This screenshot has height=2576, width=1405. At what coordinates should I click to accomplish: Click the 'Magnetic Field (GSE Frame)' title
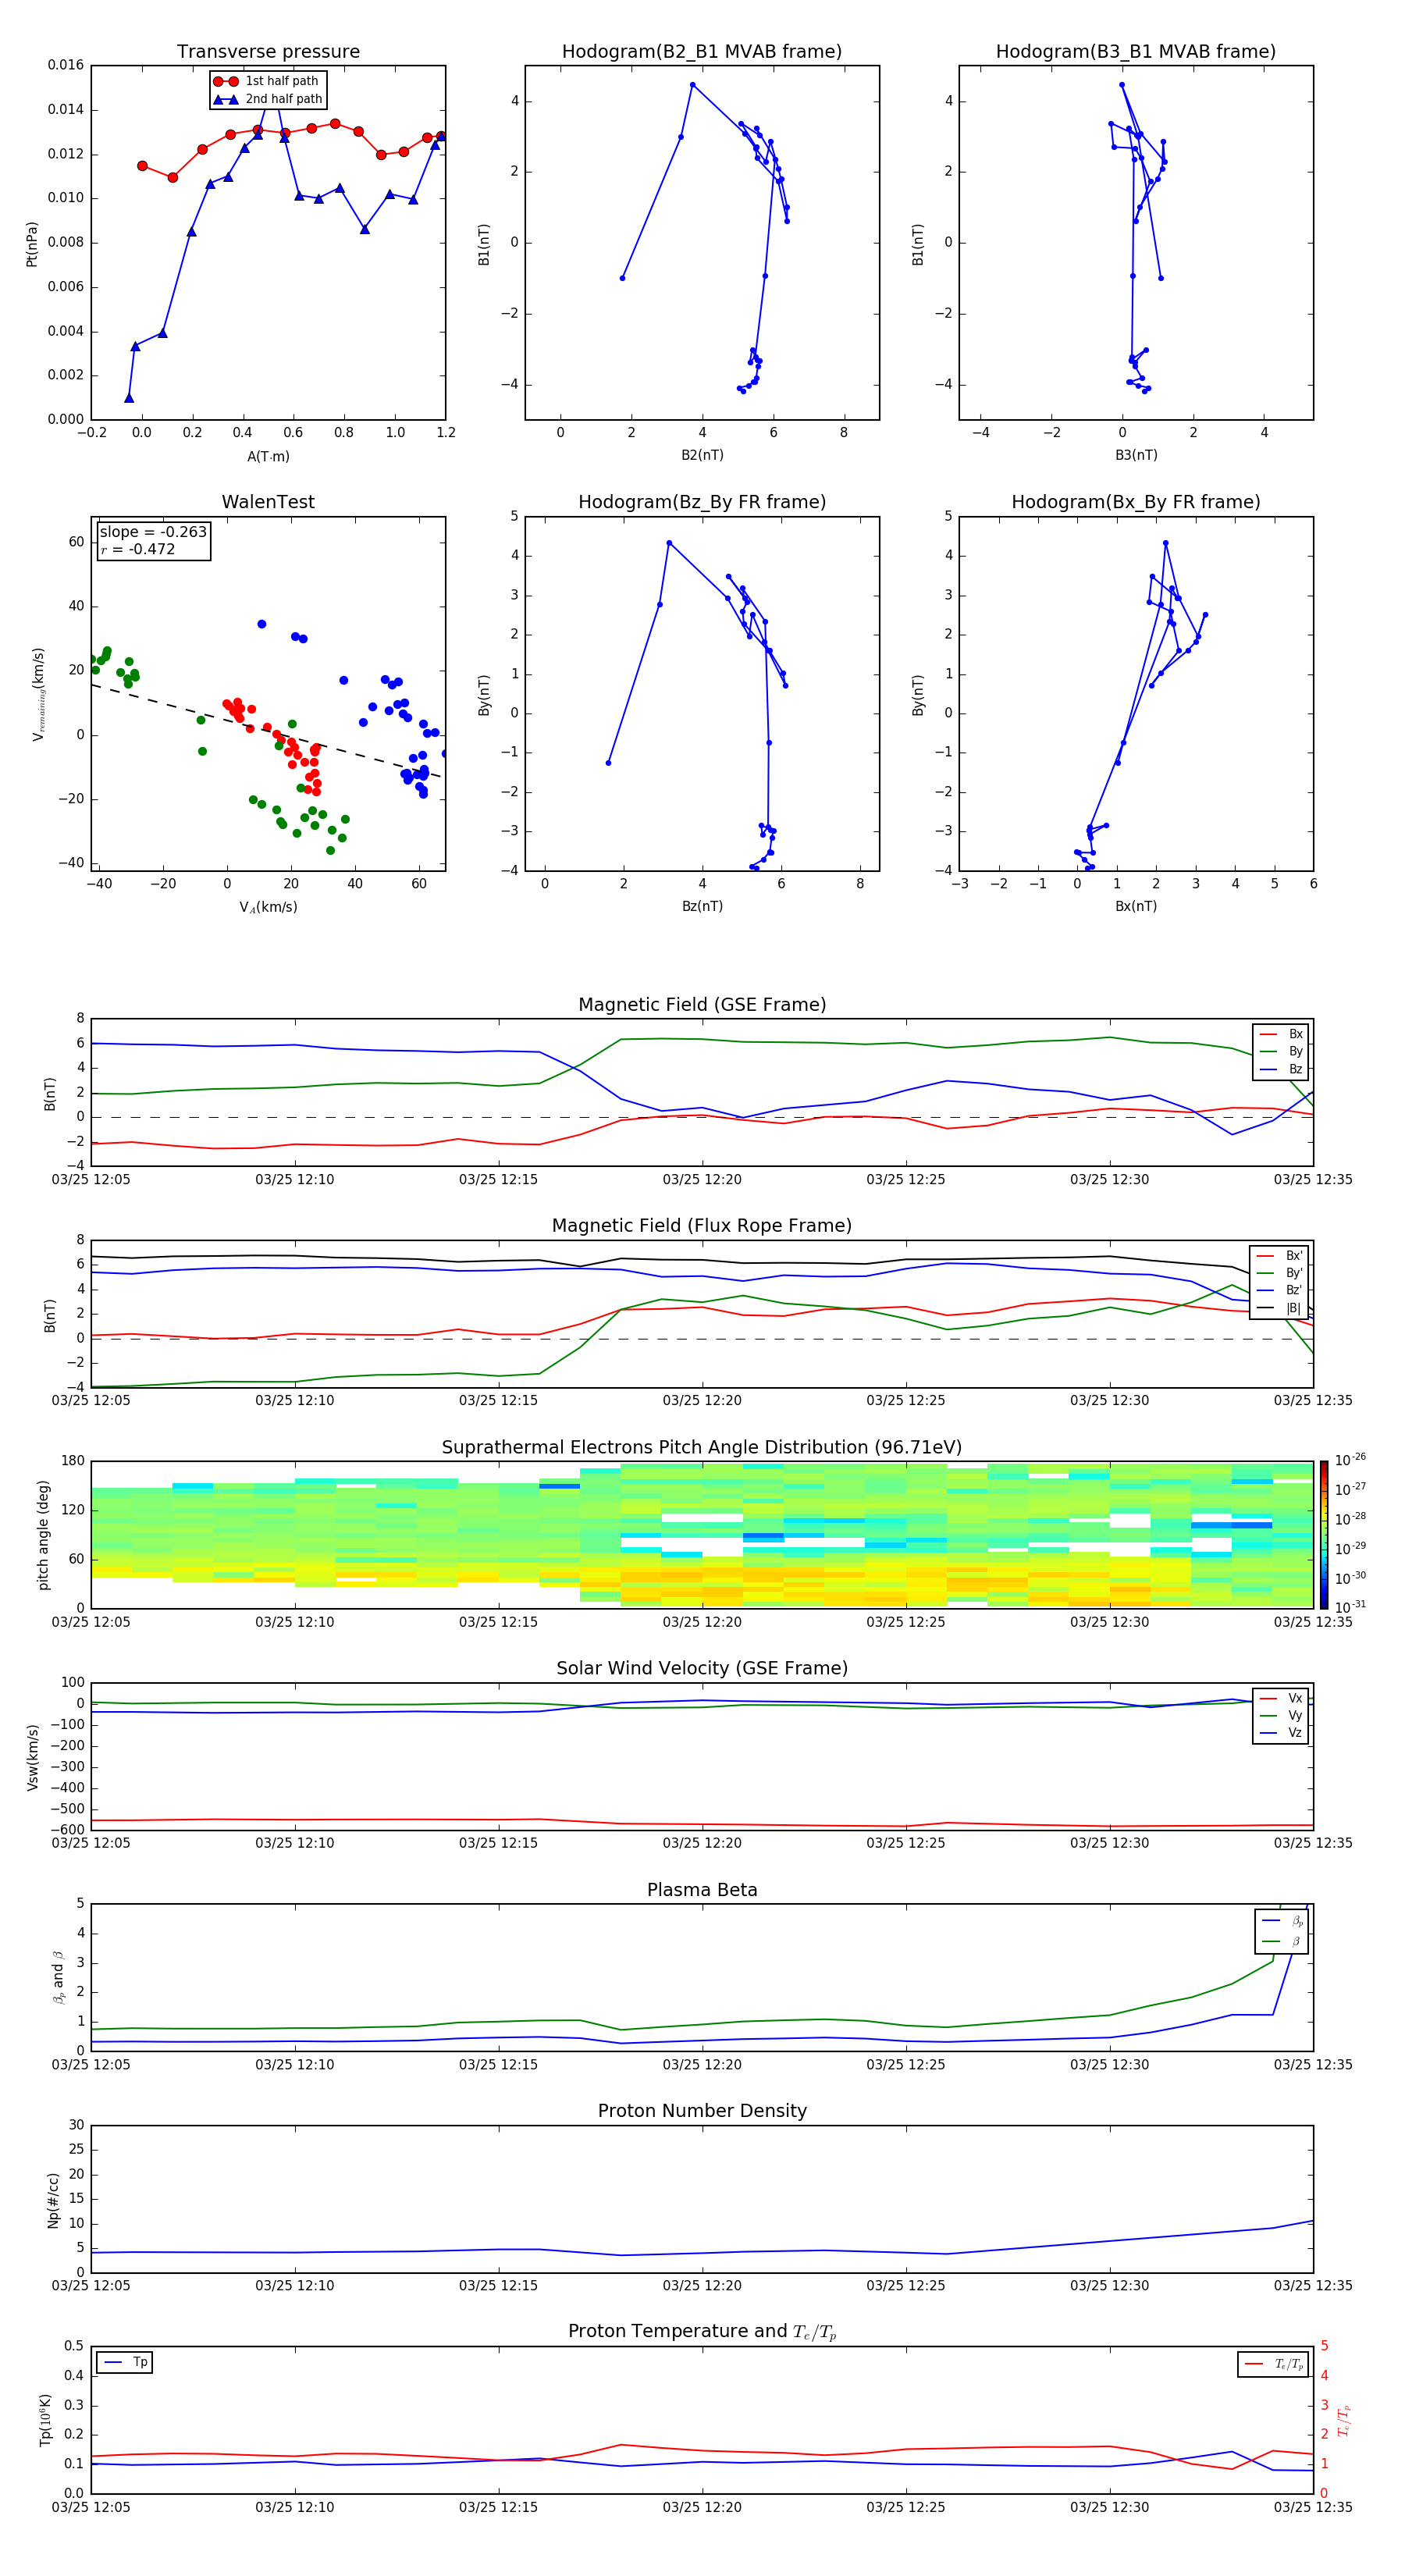pyautogui.click(x=702, y=1005)
